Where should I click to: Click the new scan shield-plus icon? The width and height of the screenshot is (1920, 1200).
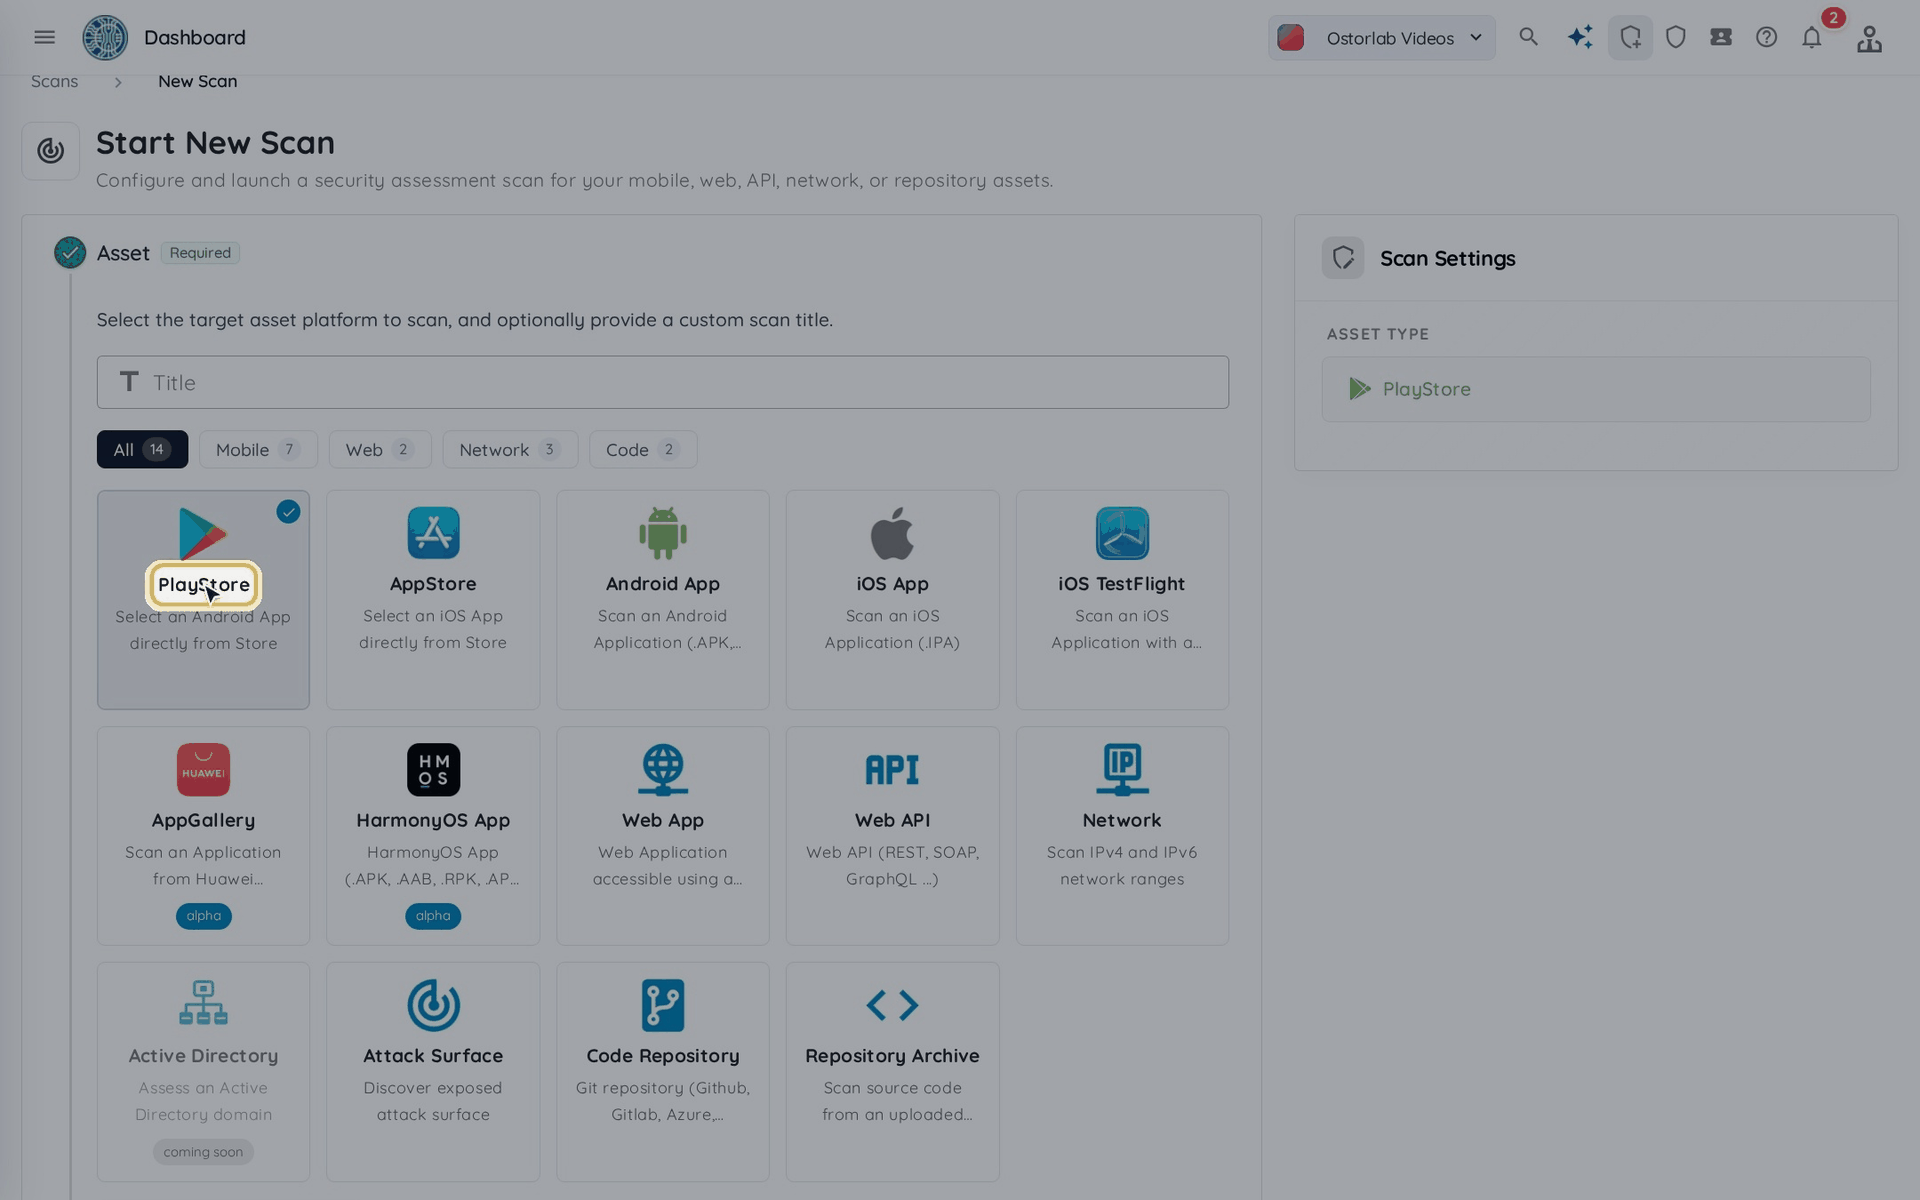(x=1630, y=38)
